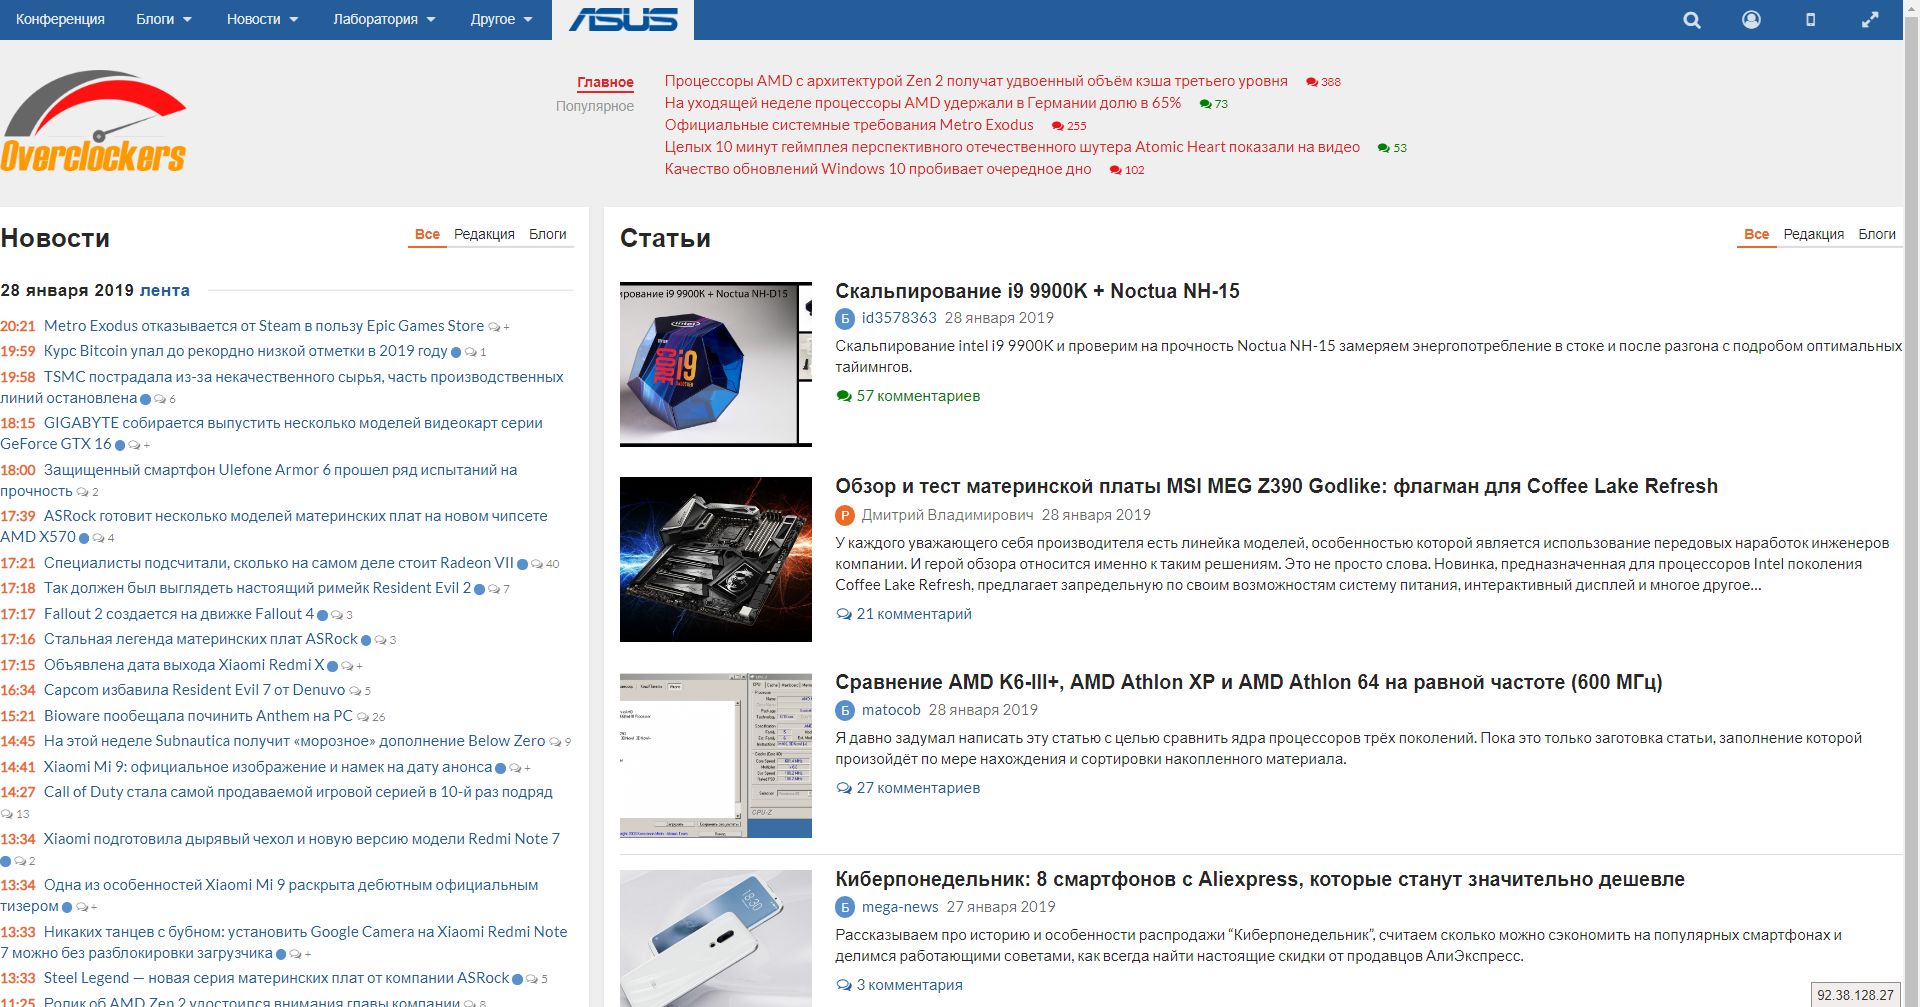The image size is (1920, 1007).
Task: Open the MSI motherboard article thumbnail
Action: [x=716, y=559]
